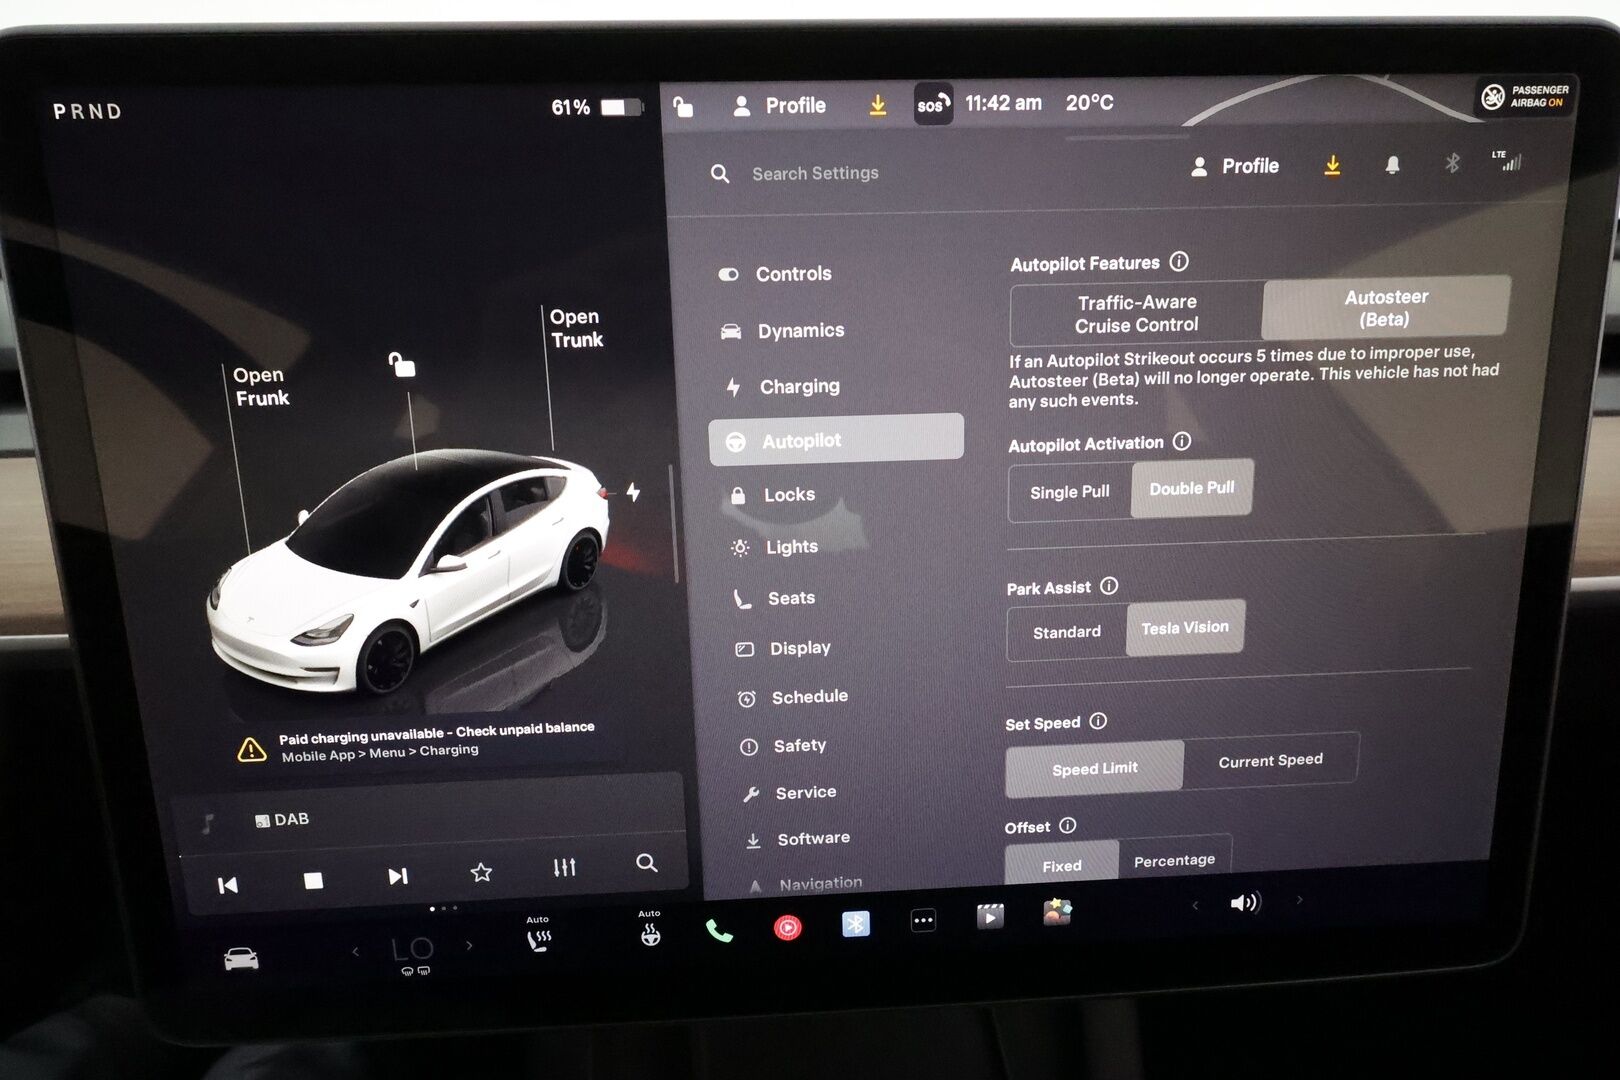Choose Fixed offset

click(1061, 865)
